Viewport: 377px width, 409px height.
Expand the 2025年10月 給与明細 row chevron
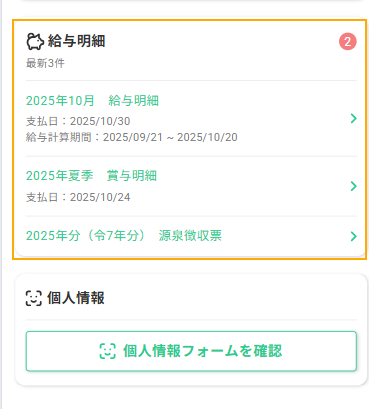point(353,118)
